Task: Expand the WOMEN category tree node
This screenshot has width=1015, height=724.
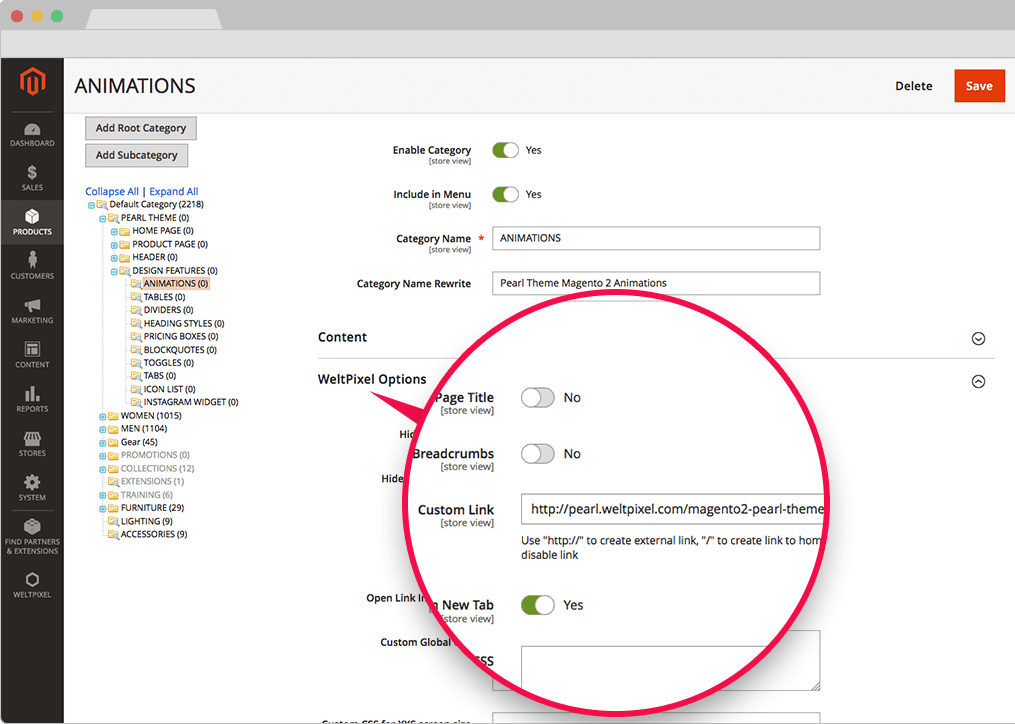Action: pyautogui.click(x=102, y=416)
